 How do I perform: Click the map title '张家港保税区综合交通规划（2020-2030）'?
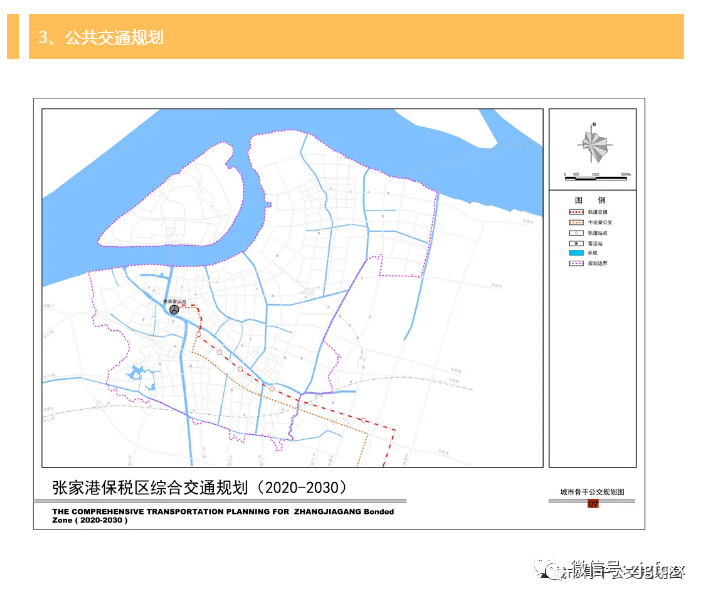pyautogui.click(x=199, y=487)
